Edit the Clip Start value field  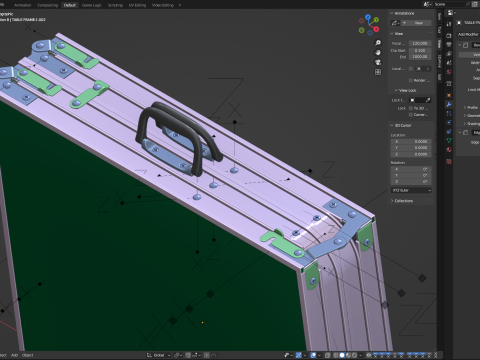click(x=420, y=50)
